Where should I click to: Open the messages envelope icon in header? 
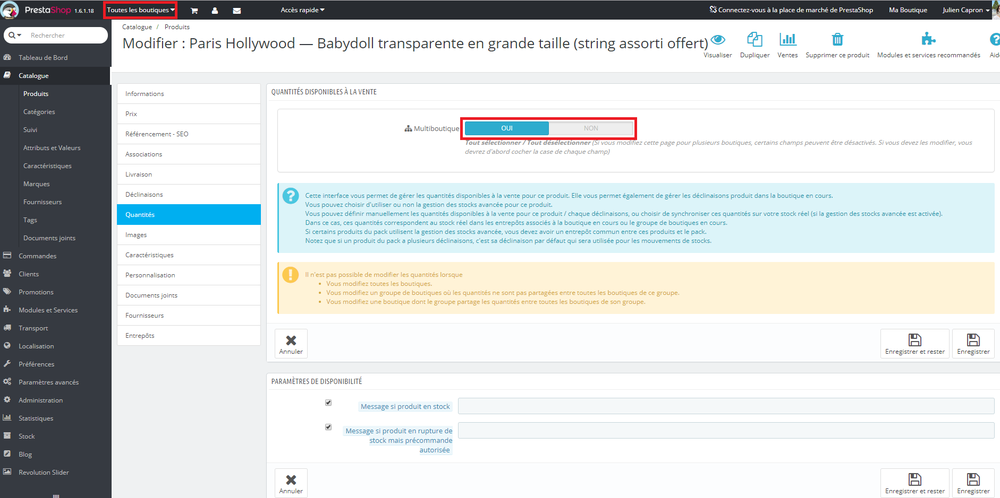(x=237, y=10)
